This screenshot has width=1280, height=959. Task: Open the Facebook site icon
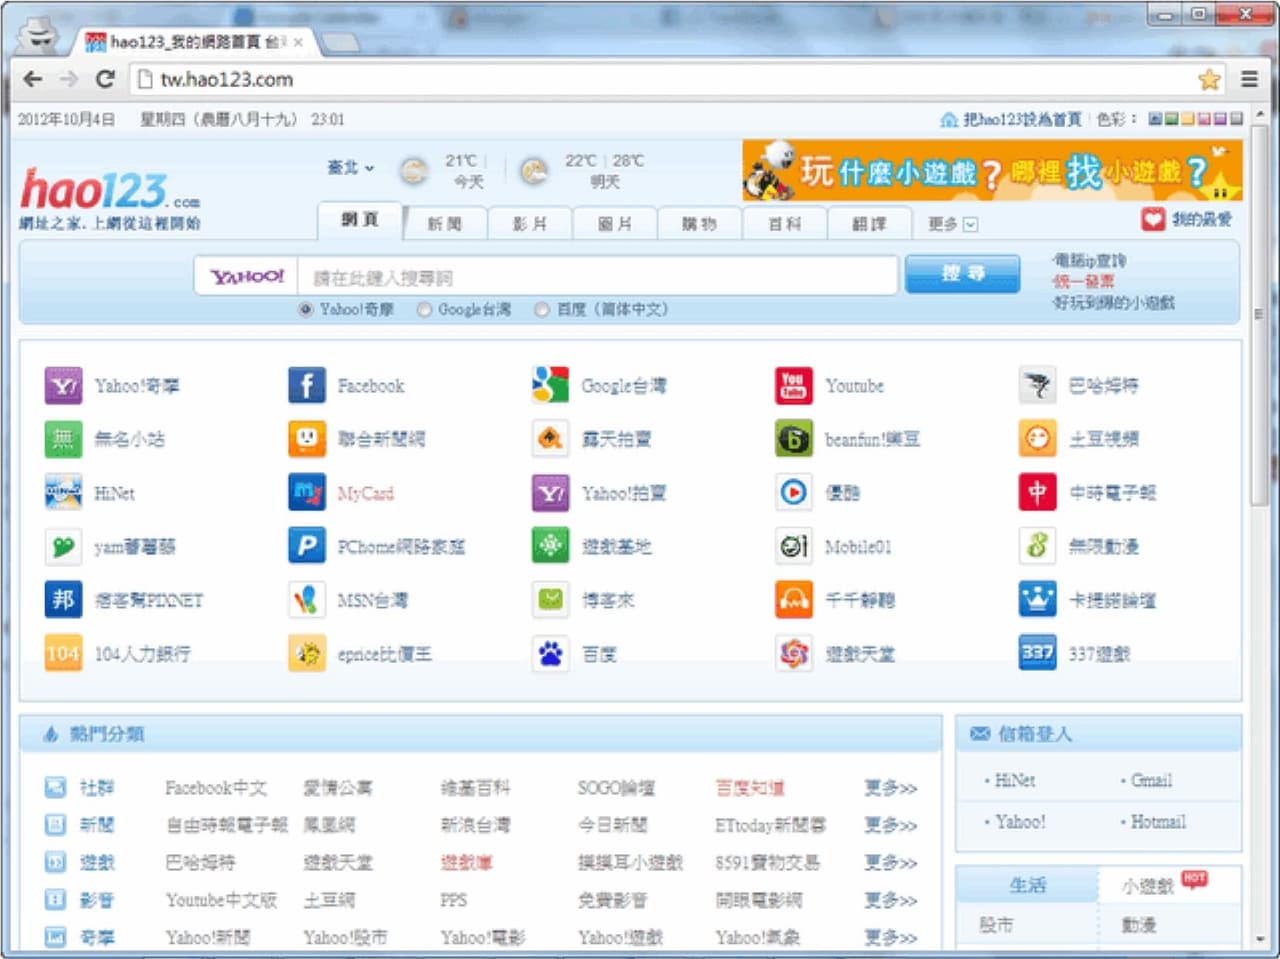click(306, 386)
